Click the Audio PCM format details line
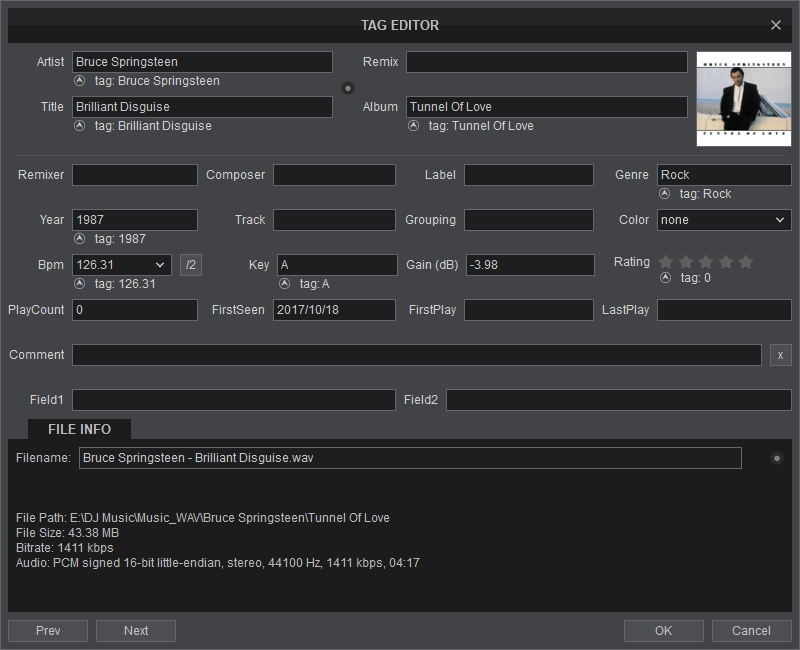The height and width of the screenshot is (650, 800). (218, 563)
